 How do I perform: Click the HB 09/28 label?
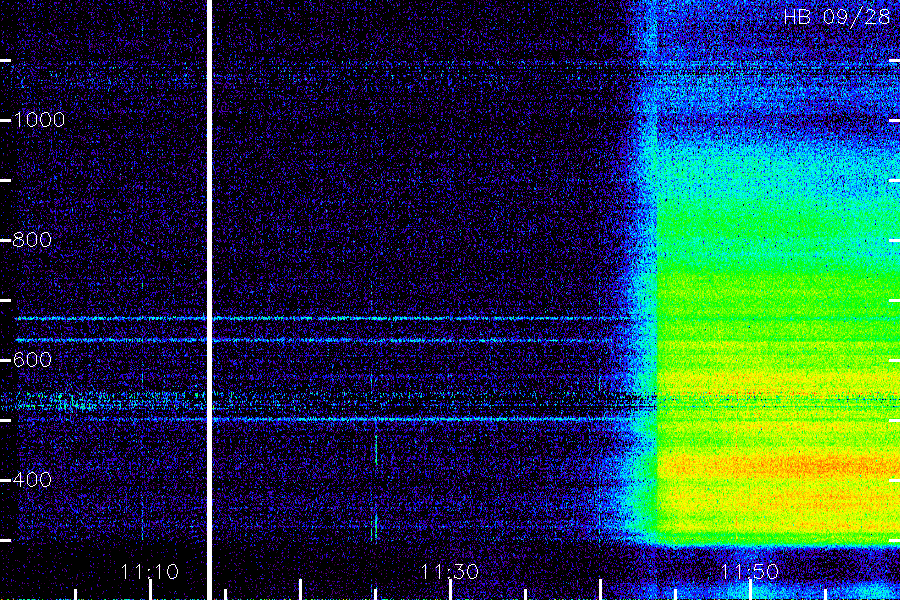click(836, 17)
